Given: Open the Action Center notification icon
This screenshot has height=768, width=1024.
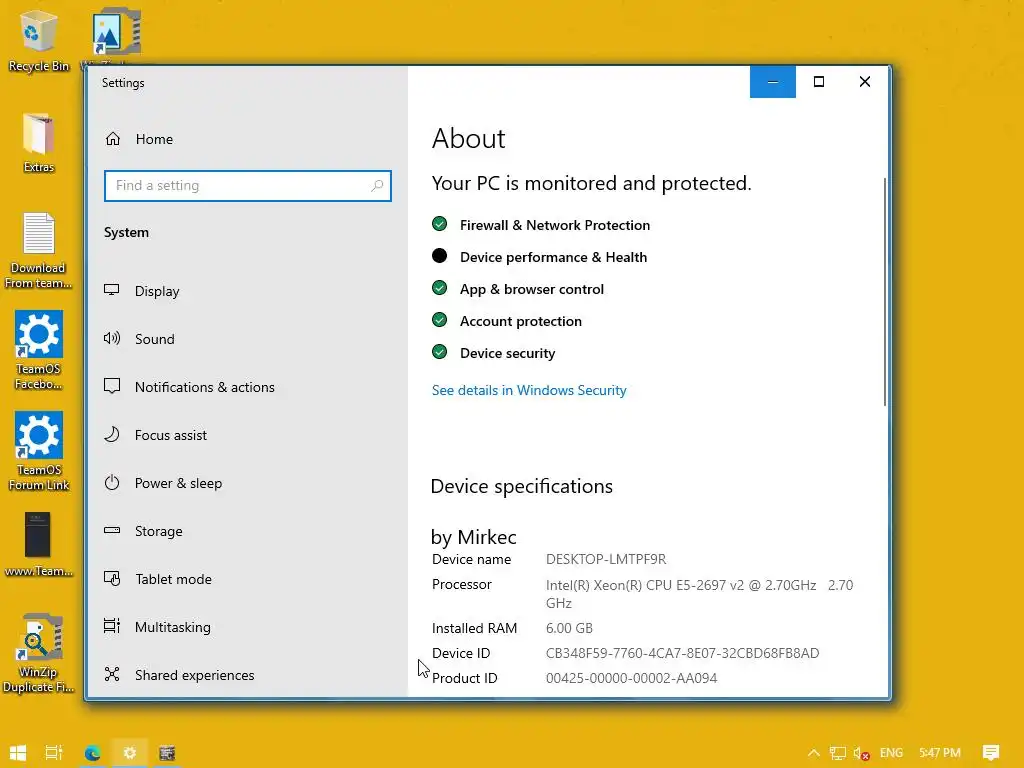Looking at the screenshot, I should point(991,753).
